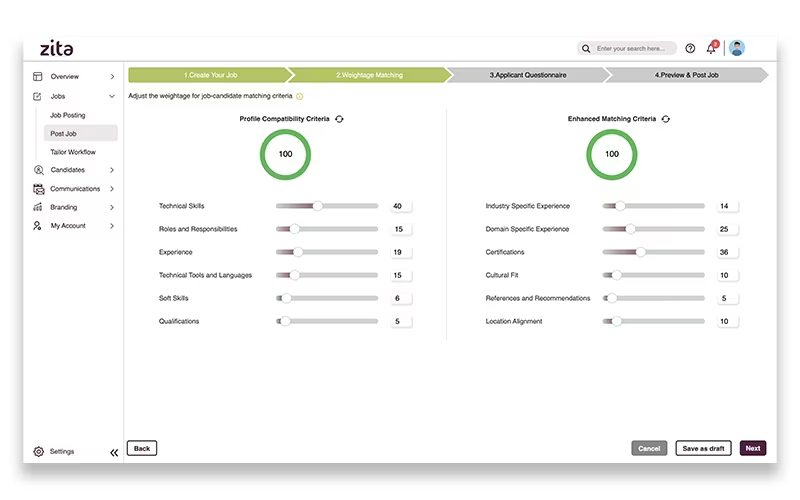Screen dimensions: 800x500
Task: Click the Cancel button
Action: tap(649, 448)
